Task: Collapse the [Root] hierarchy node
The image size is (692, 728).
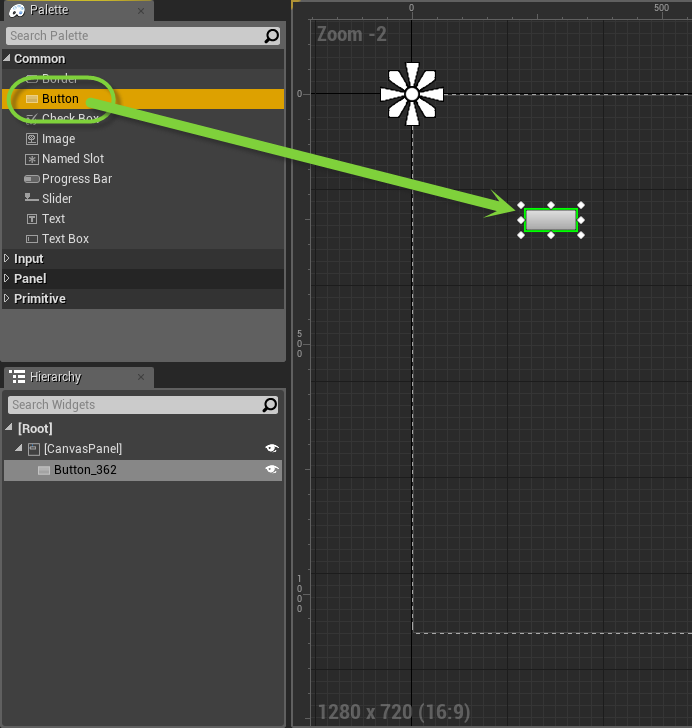Action: click(9, 427)
